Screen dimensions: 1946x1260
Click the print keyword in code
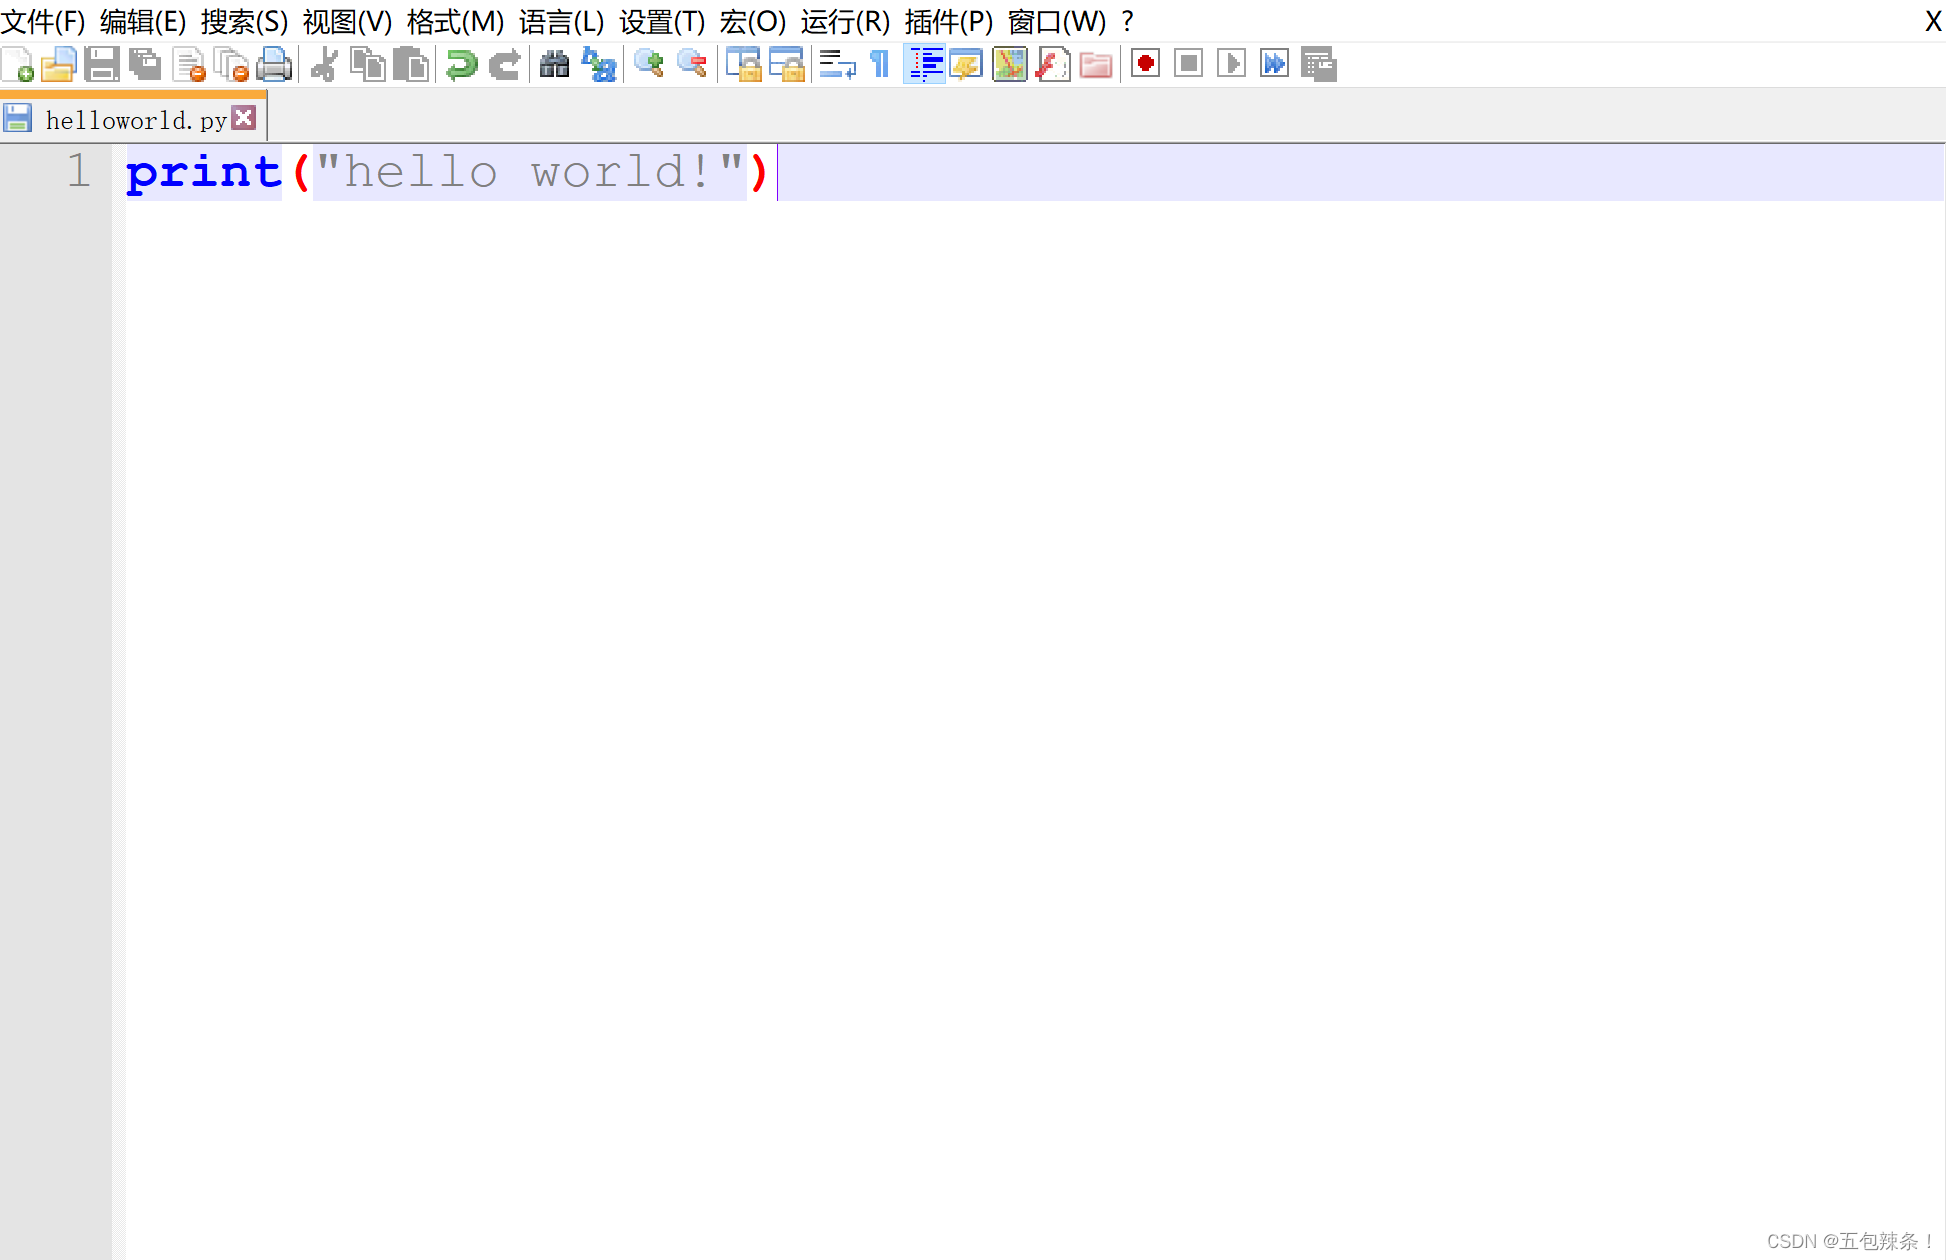[204, 172]
